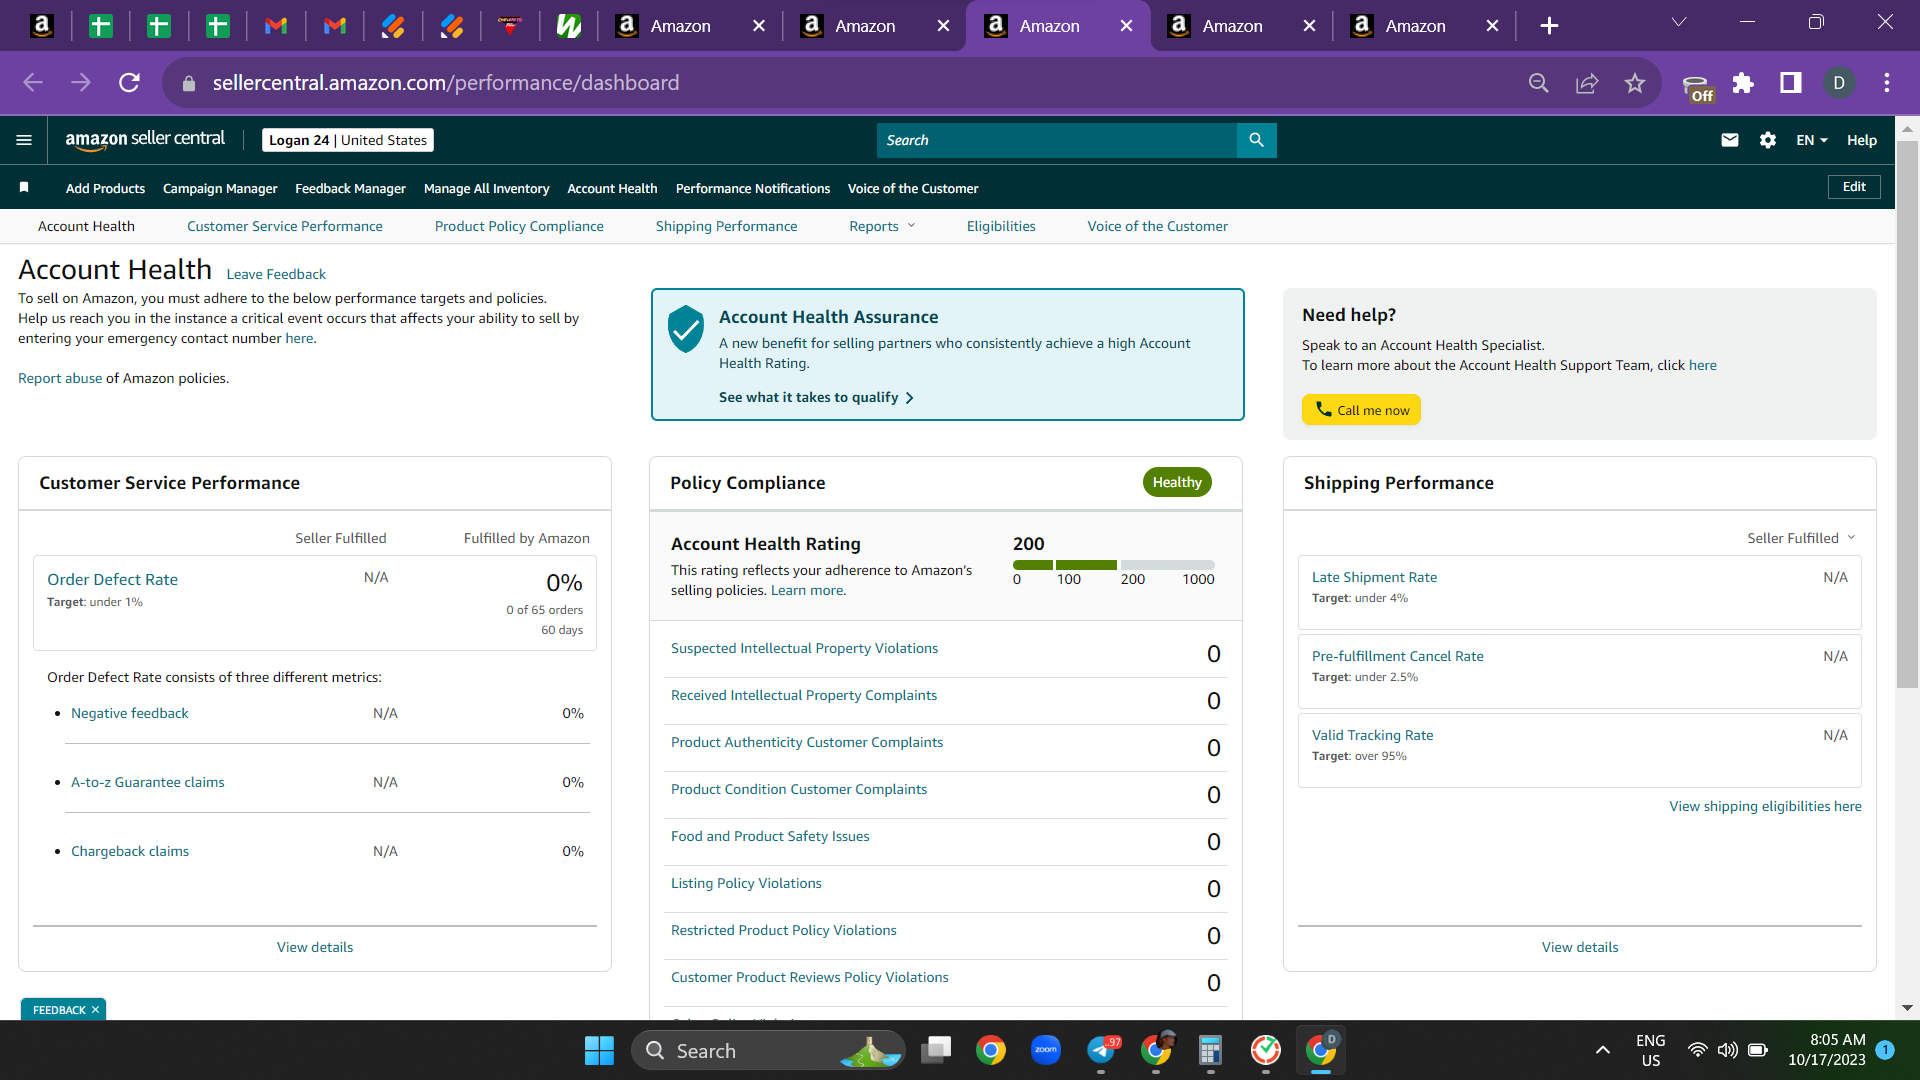
Task: Click View shipping eligibilities here
Action: 1765,806
